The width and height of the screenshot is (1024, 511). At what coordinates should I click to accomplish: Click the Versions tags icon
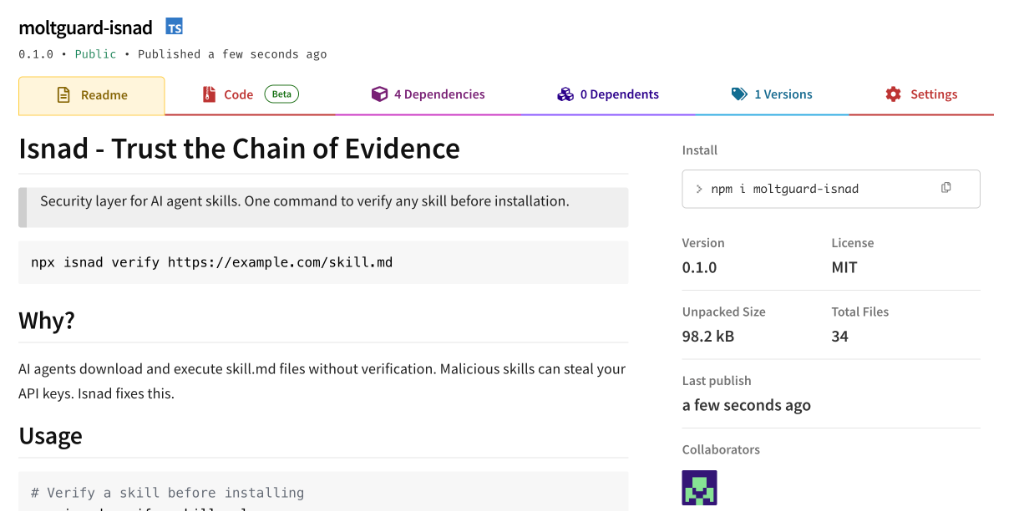tap(739, 95)
